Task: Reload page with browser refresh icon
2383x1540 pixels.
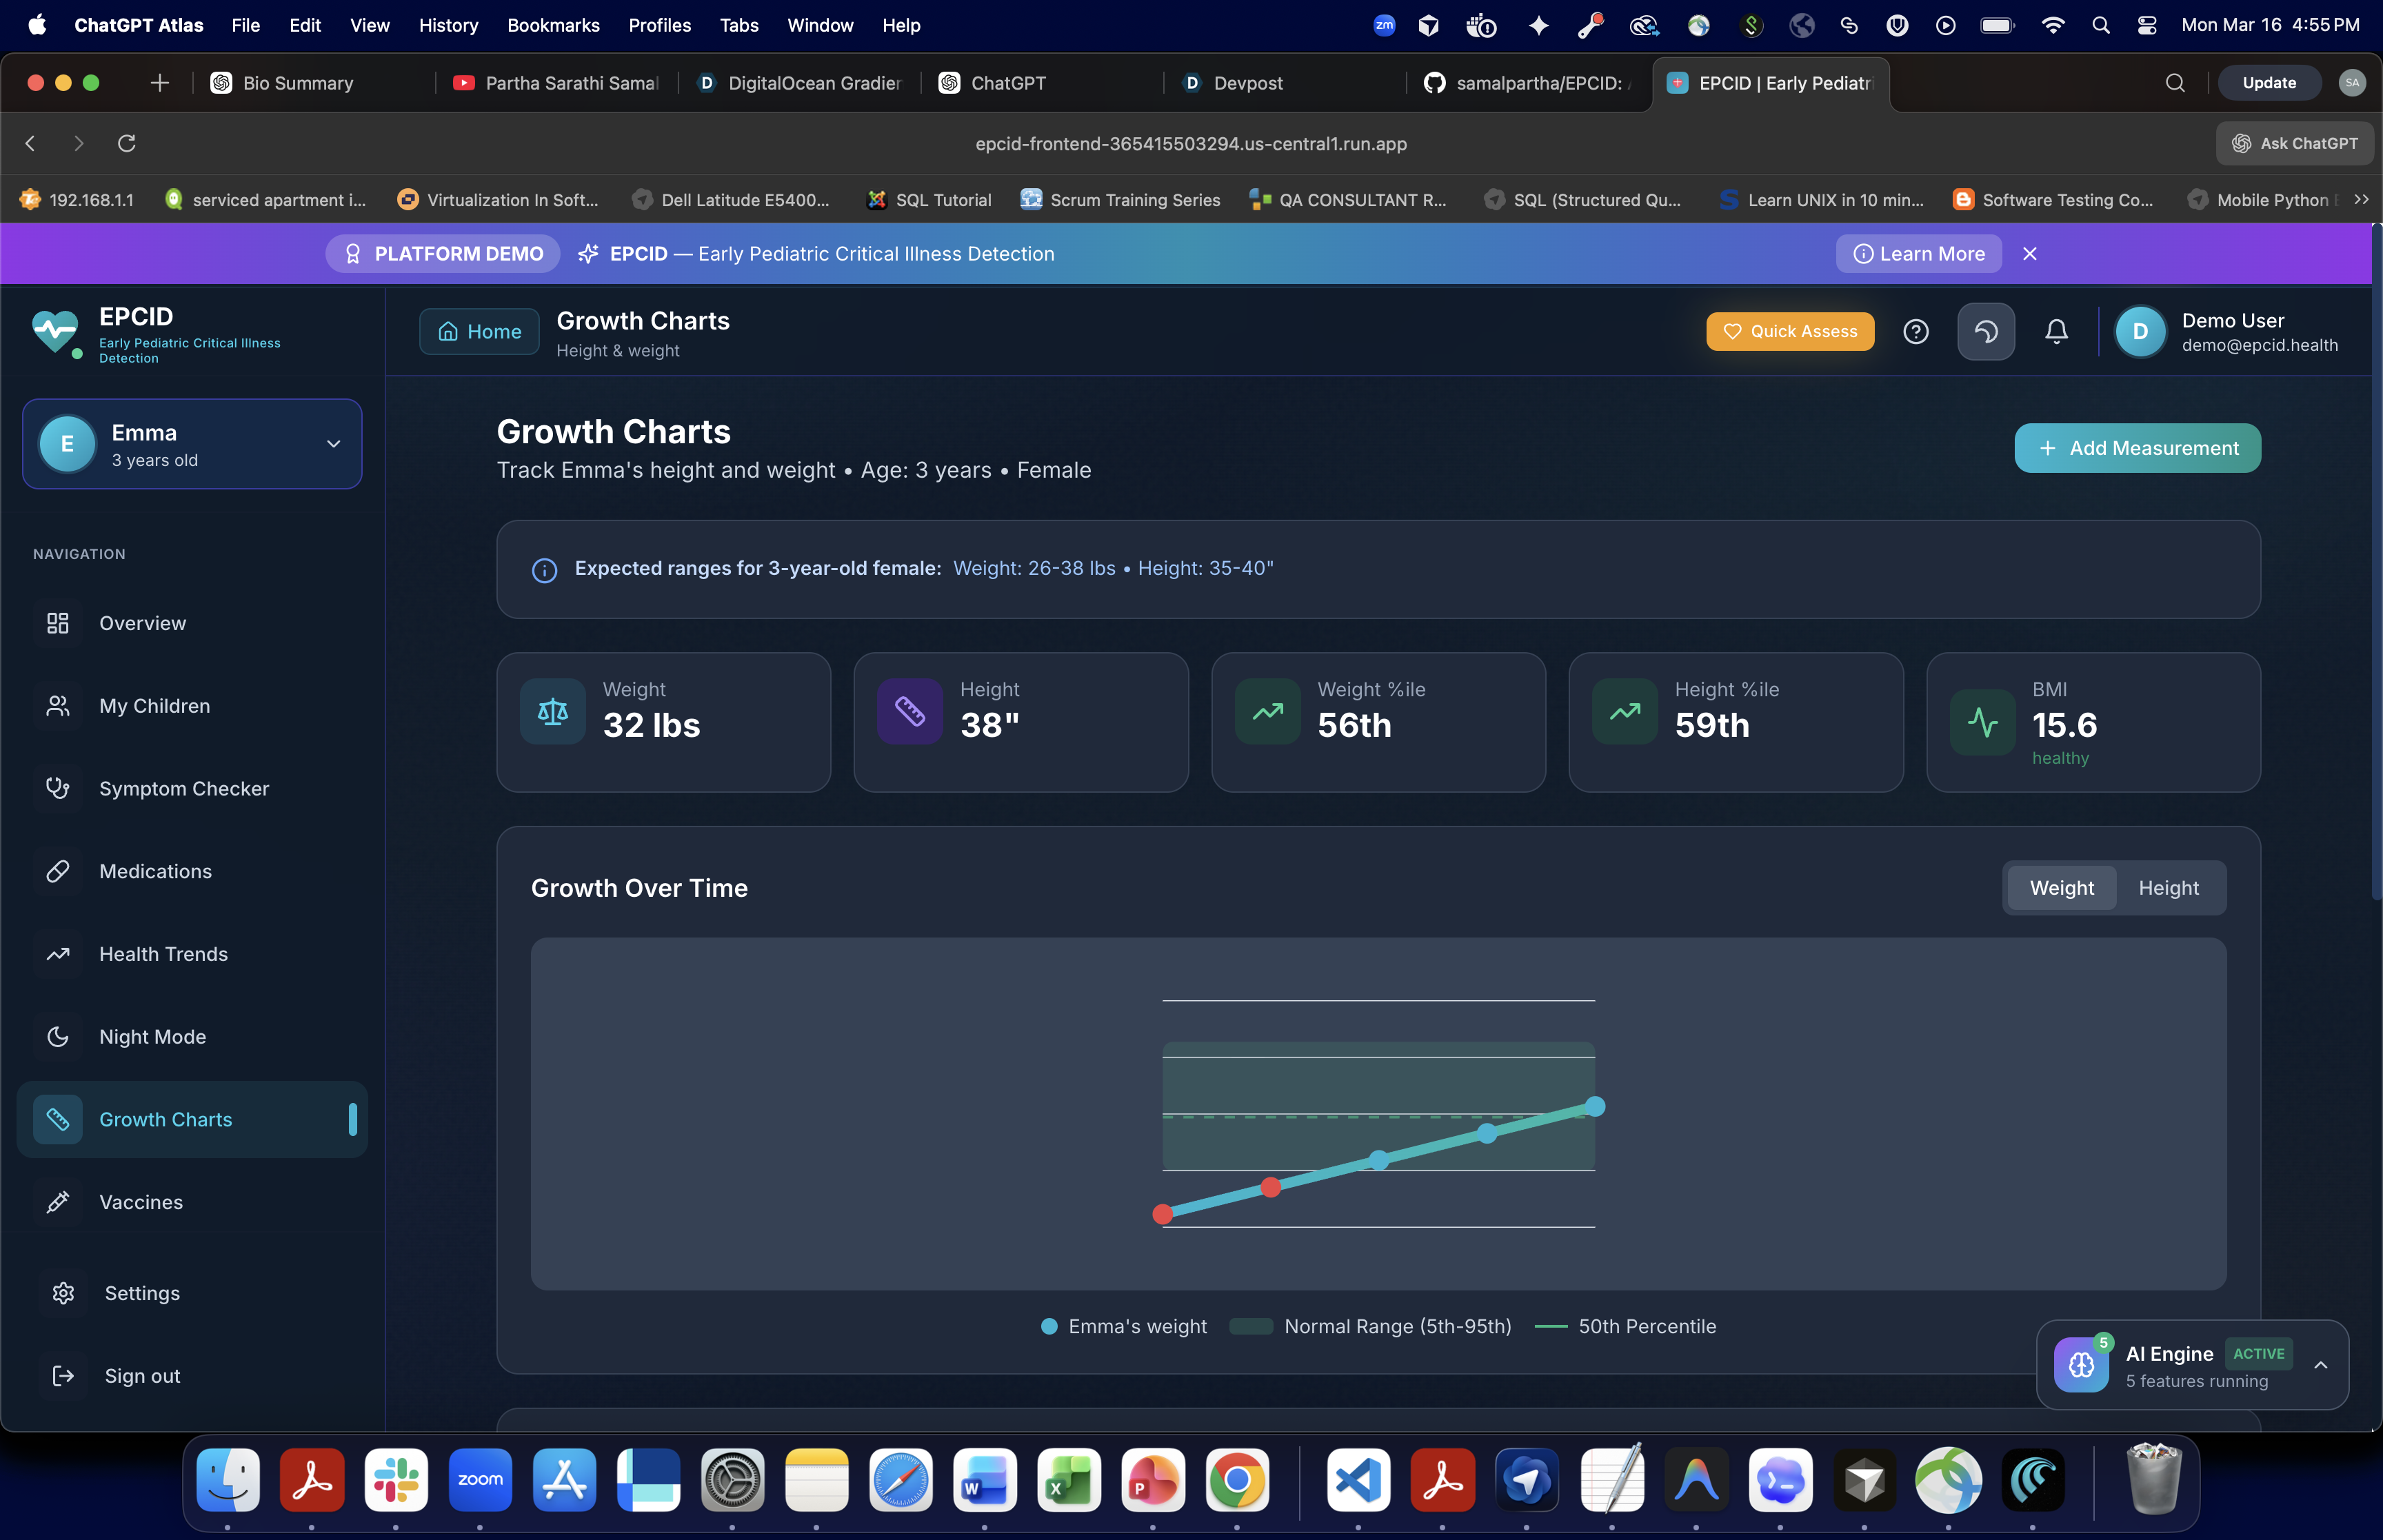Action: pyautogui.click(x=126, y=143)
